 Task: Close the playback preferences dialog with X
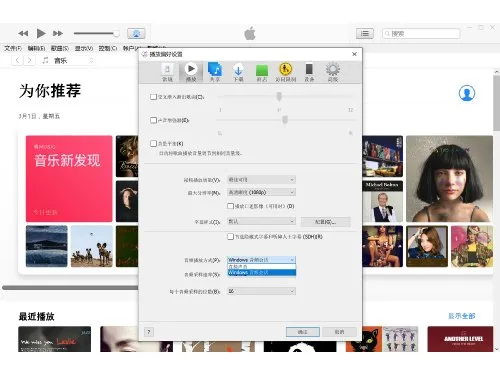pyautogui.click(x=354, y=54)
